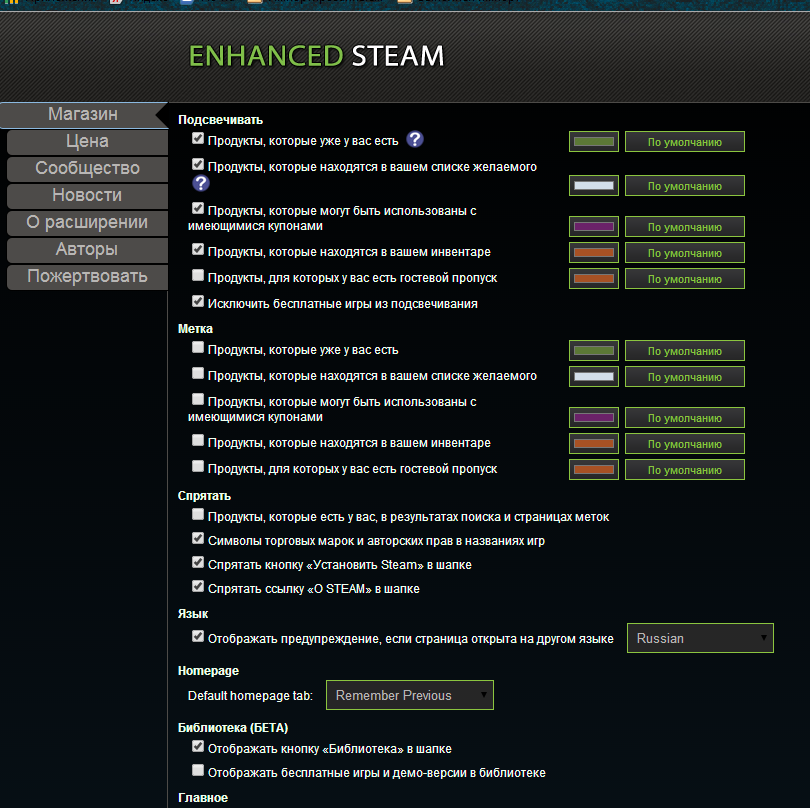This screenshot has height=808, width=810.
Task: Toggle the other-language page warning checkbox
Action: [198, 636]
